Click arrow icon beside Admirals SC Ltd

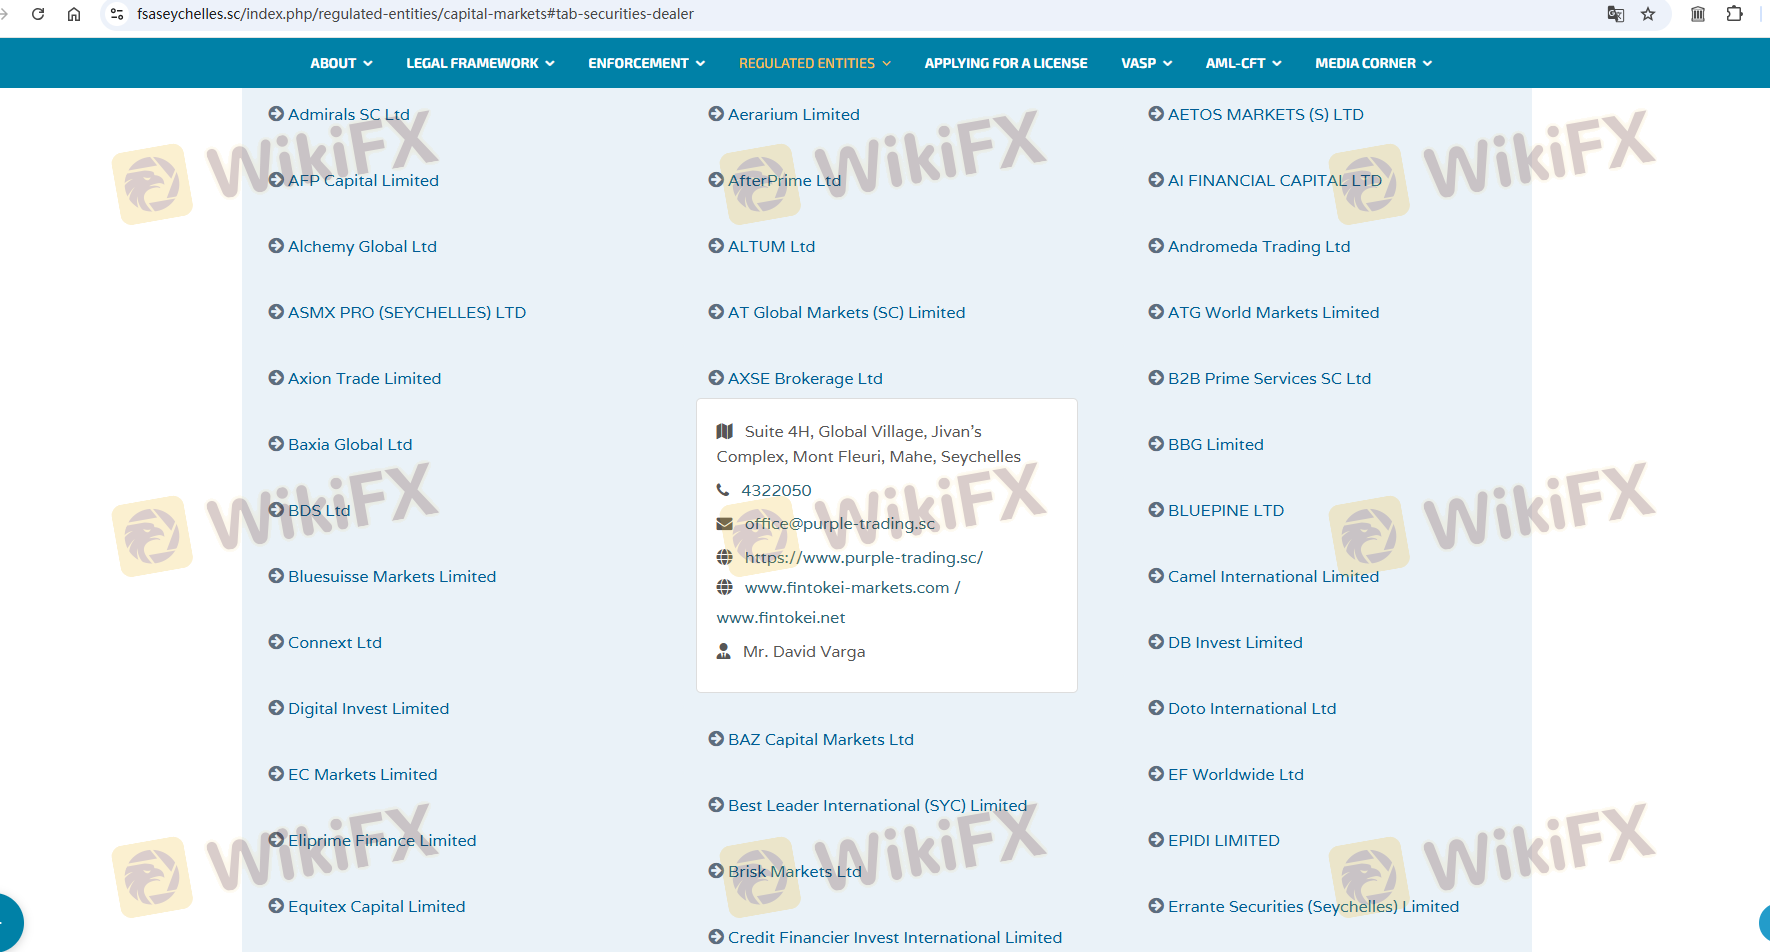(x=276, y=114)
